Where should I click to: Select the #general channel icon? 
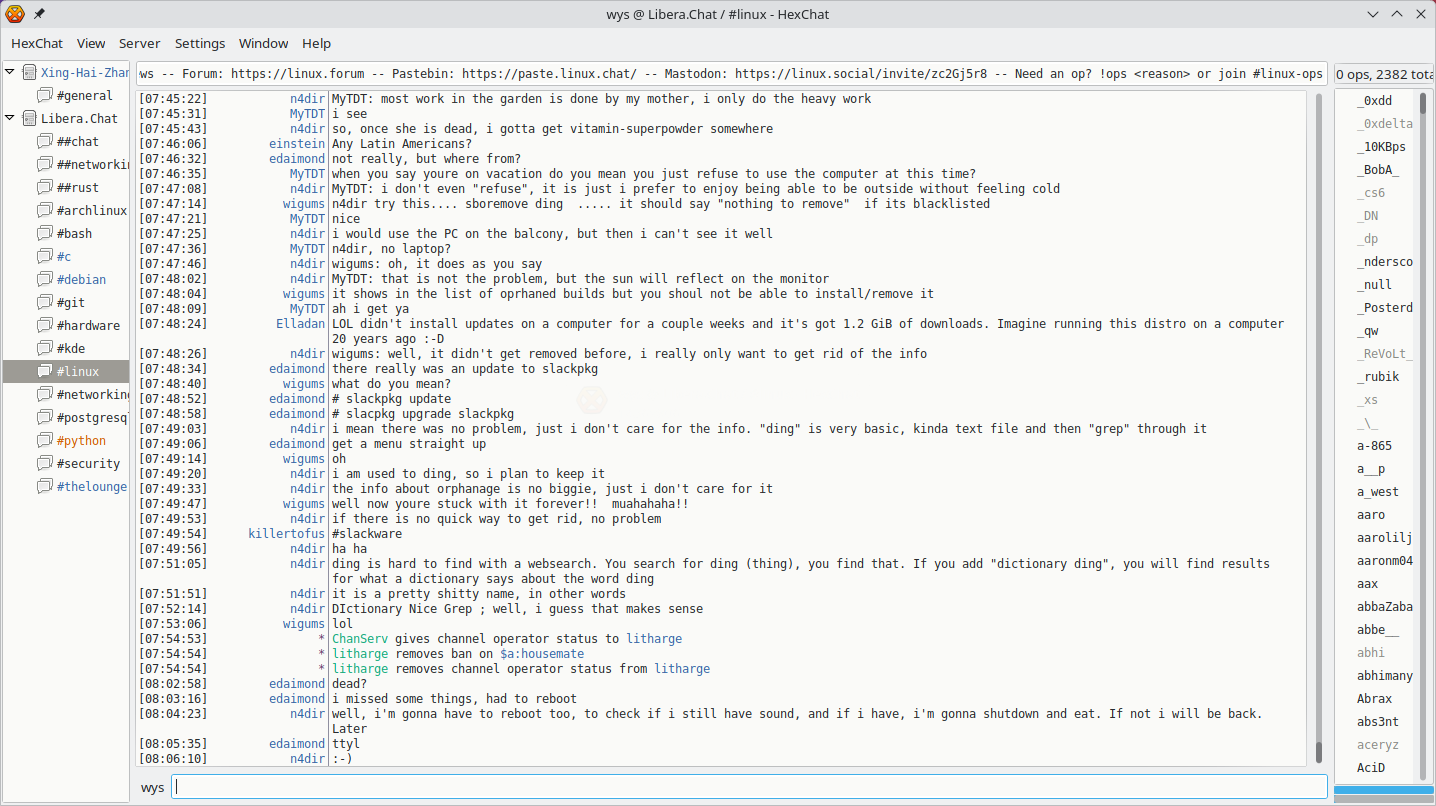coord(45,95)
